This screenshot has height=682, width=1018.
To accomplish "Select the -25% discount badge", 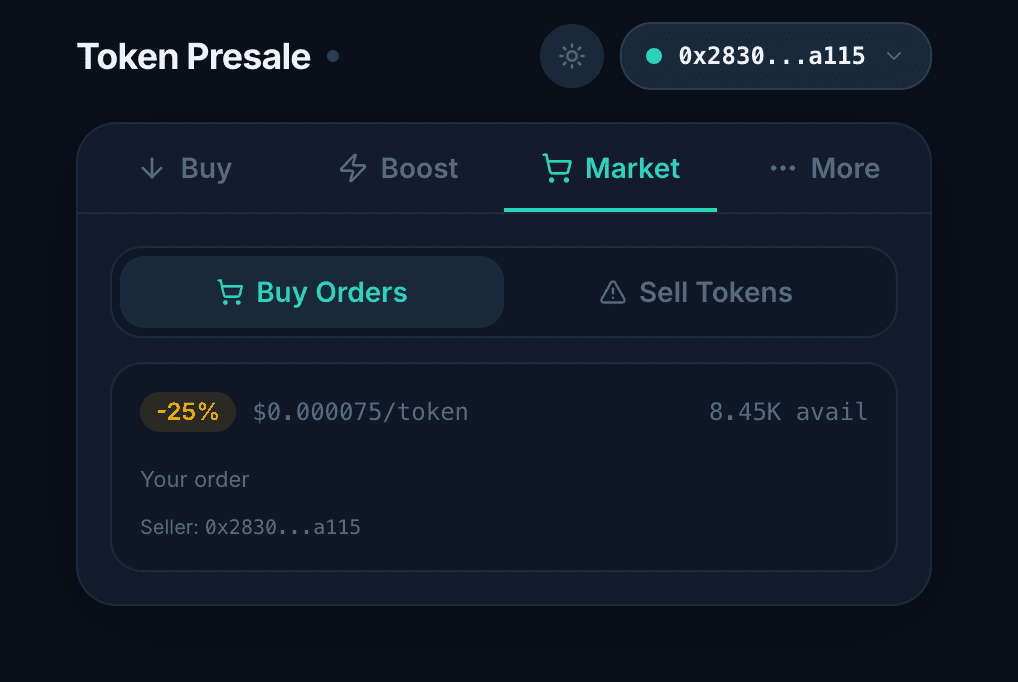I will pos(188,412).
